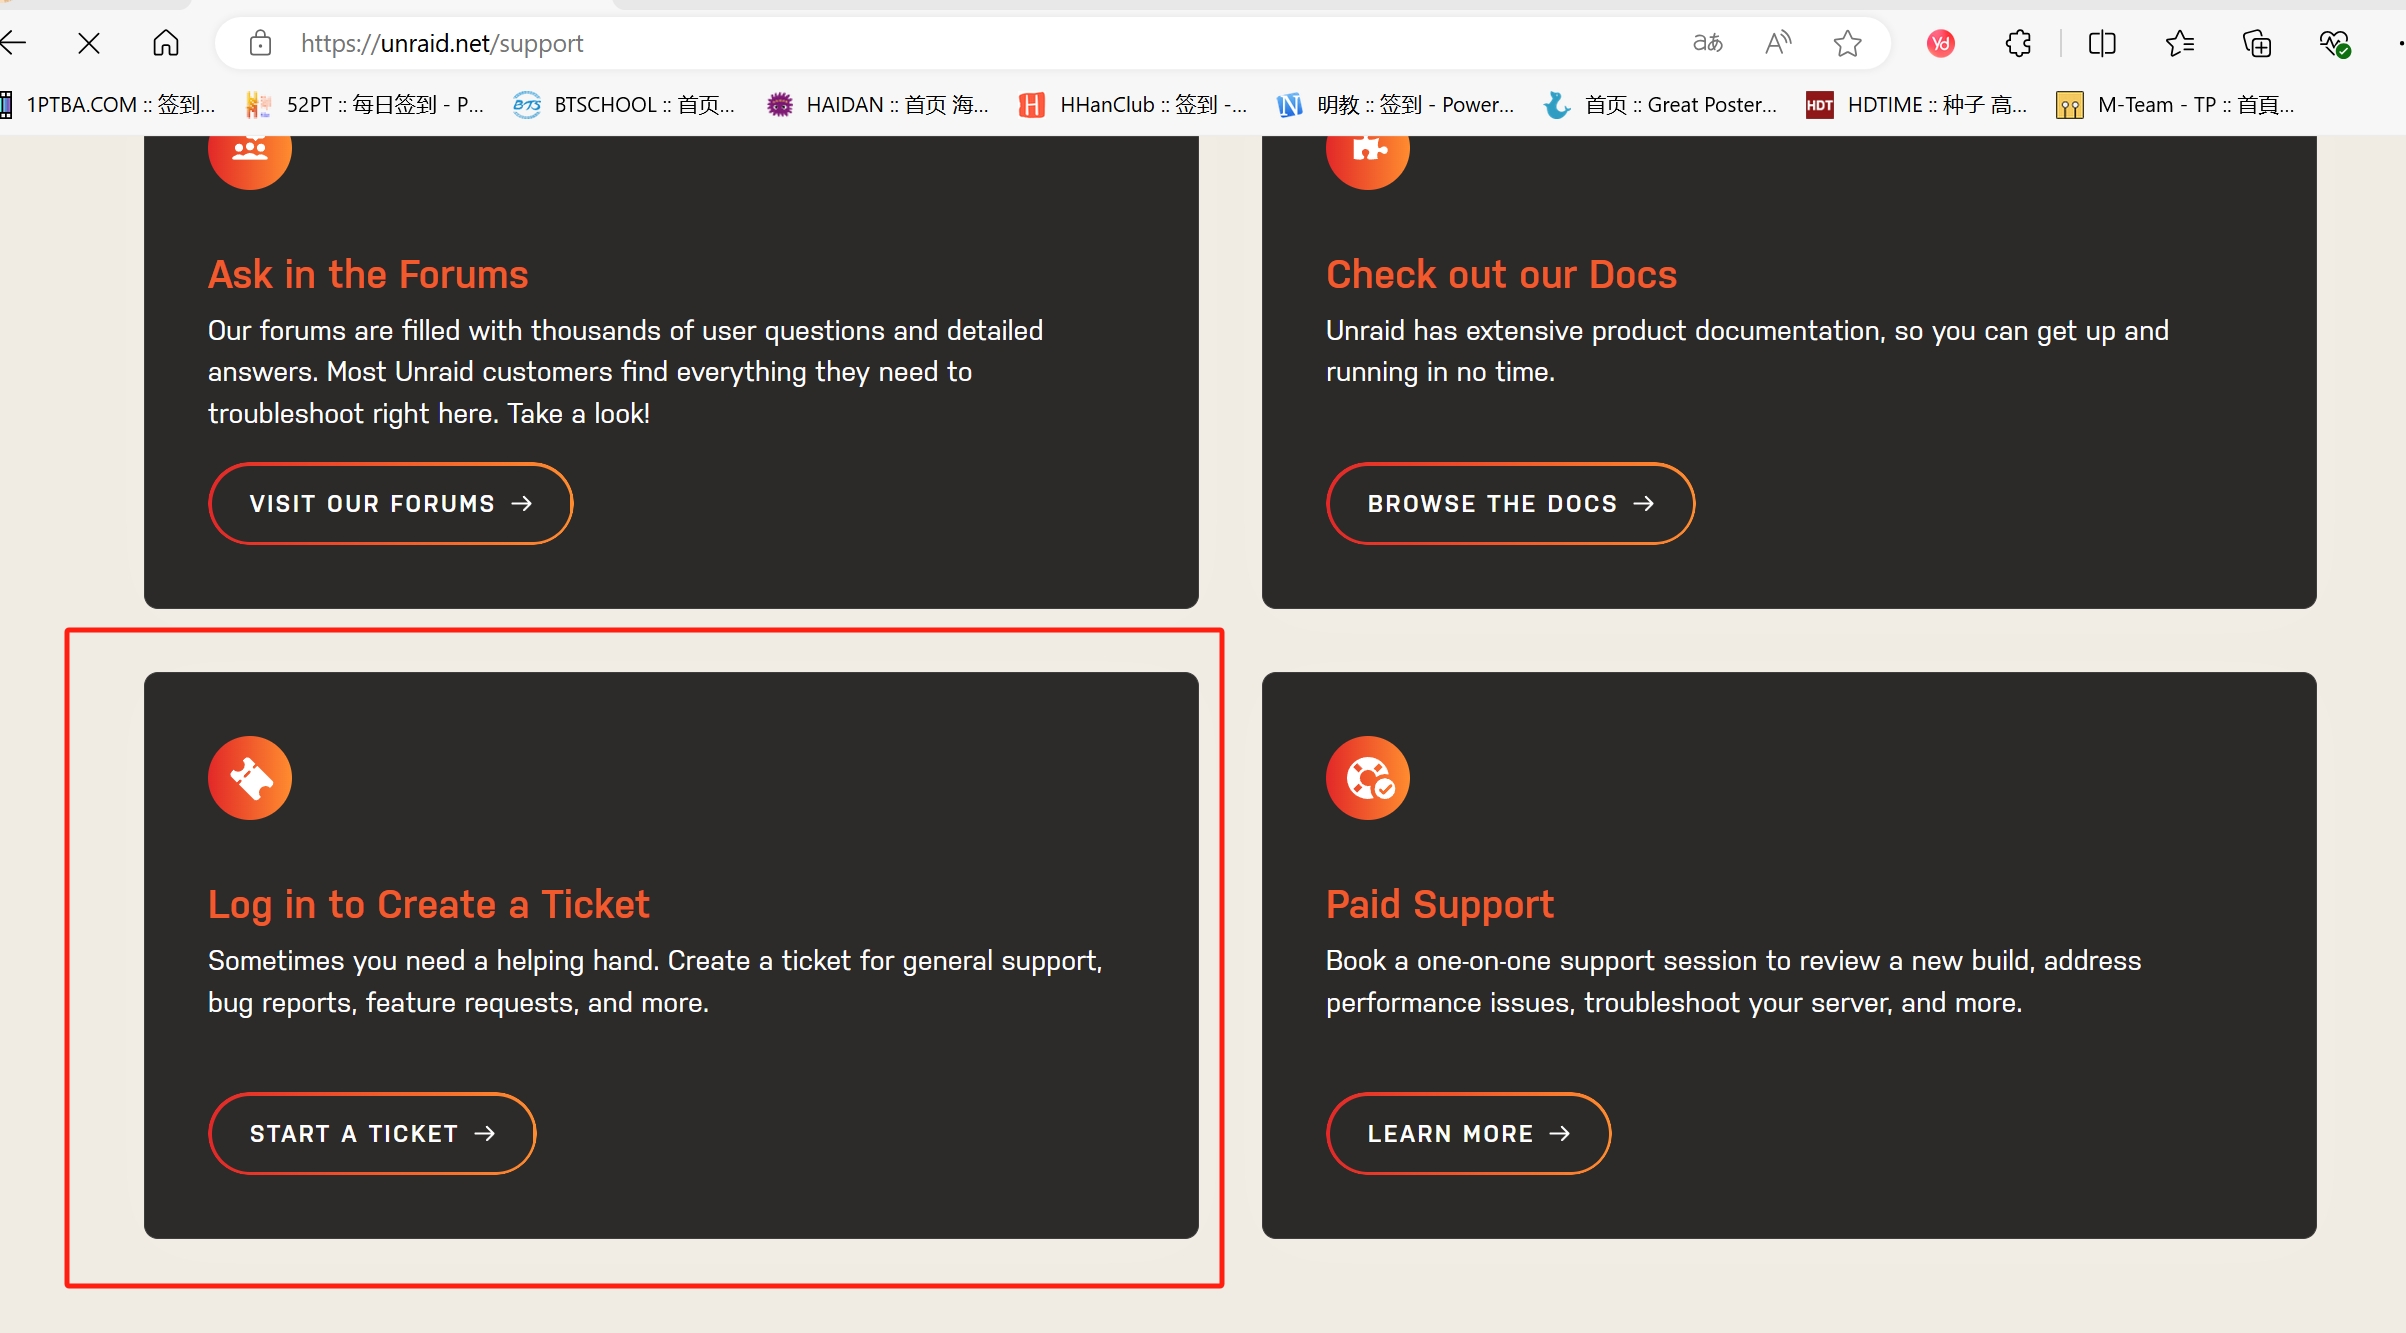Click 'Log in to Create a Ticket' heading
This screenshot has height=1333, width=2406.
click(x=429, y=904)
